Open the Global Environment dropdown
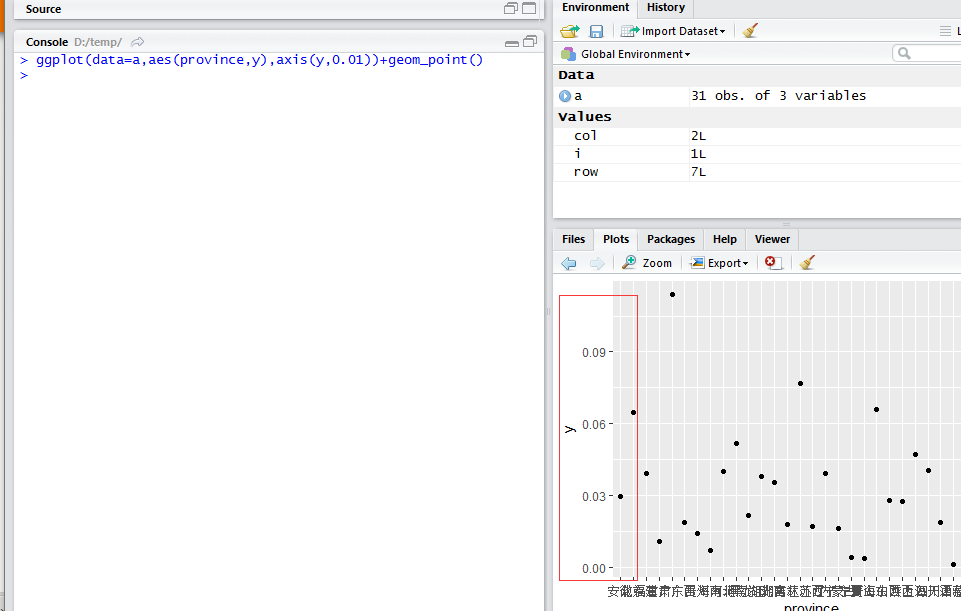Screen dimensions: 961x611 point(626,54)
